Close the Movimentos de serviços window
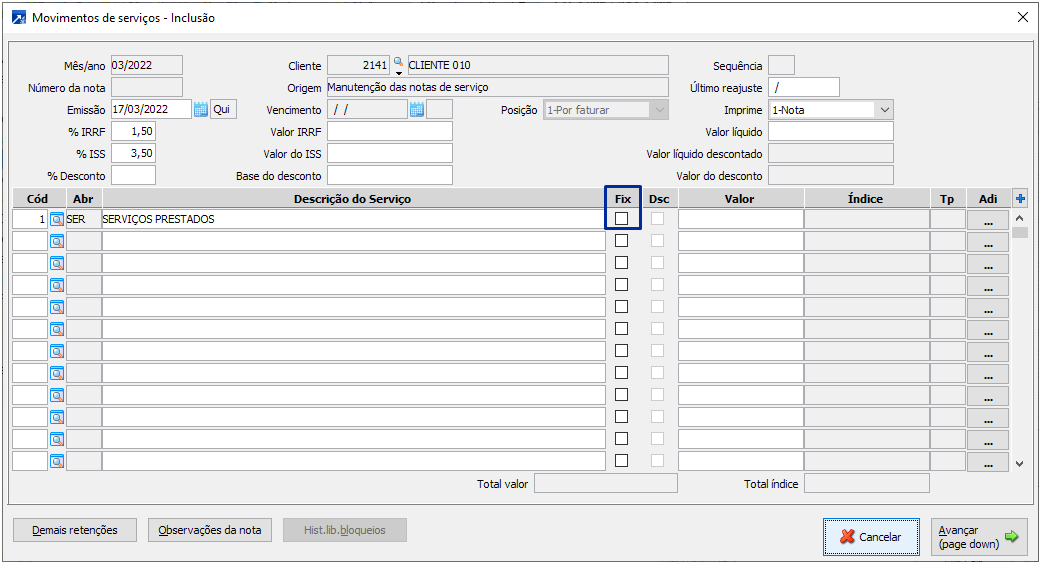The image size is (1044, 565). (x=1022, y=17)
